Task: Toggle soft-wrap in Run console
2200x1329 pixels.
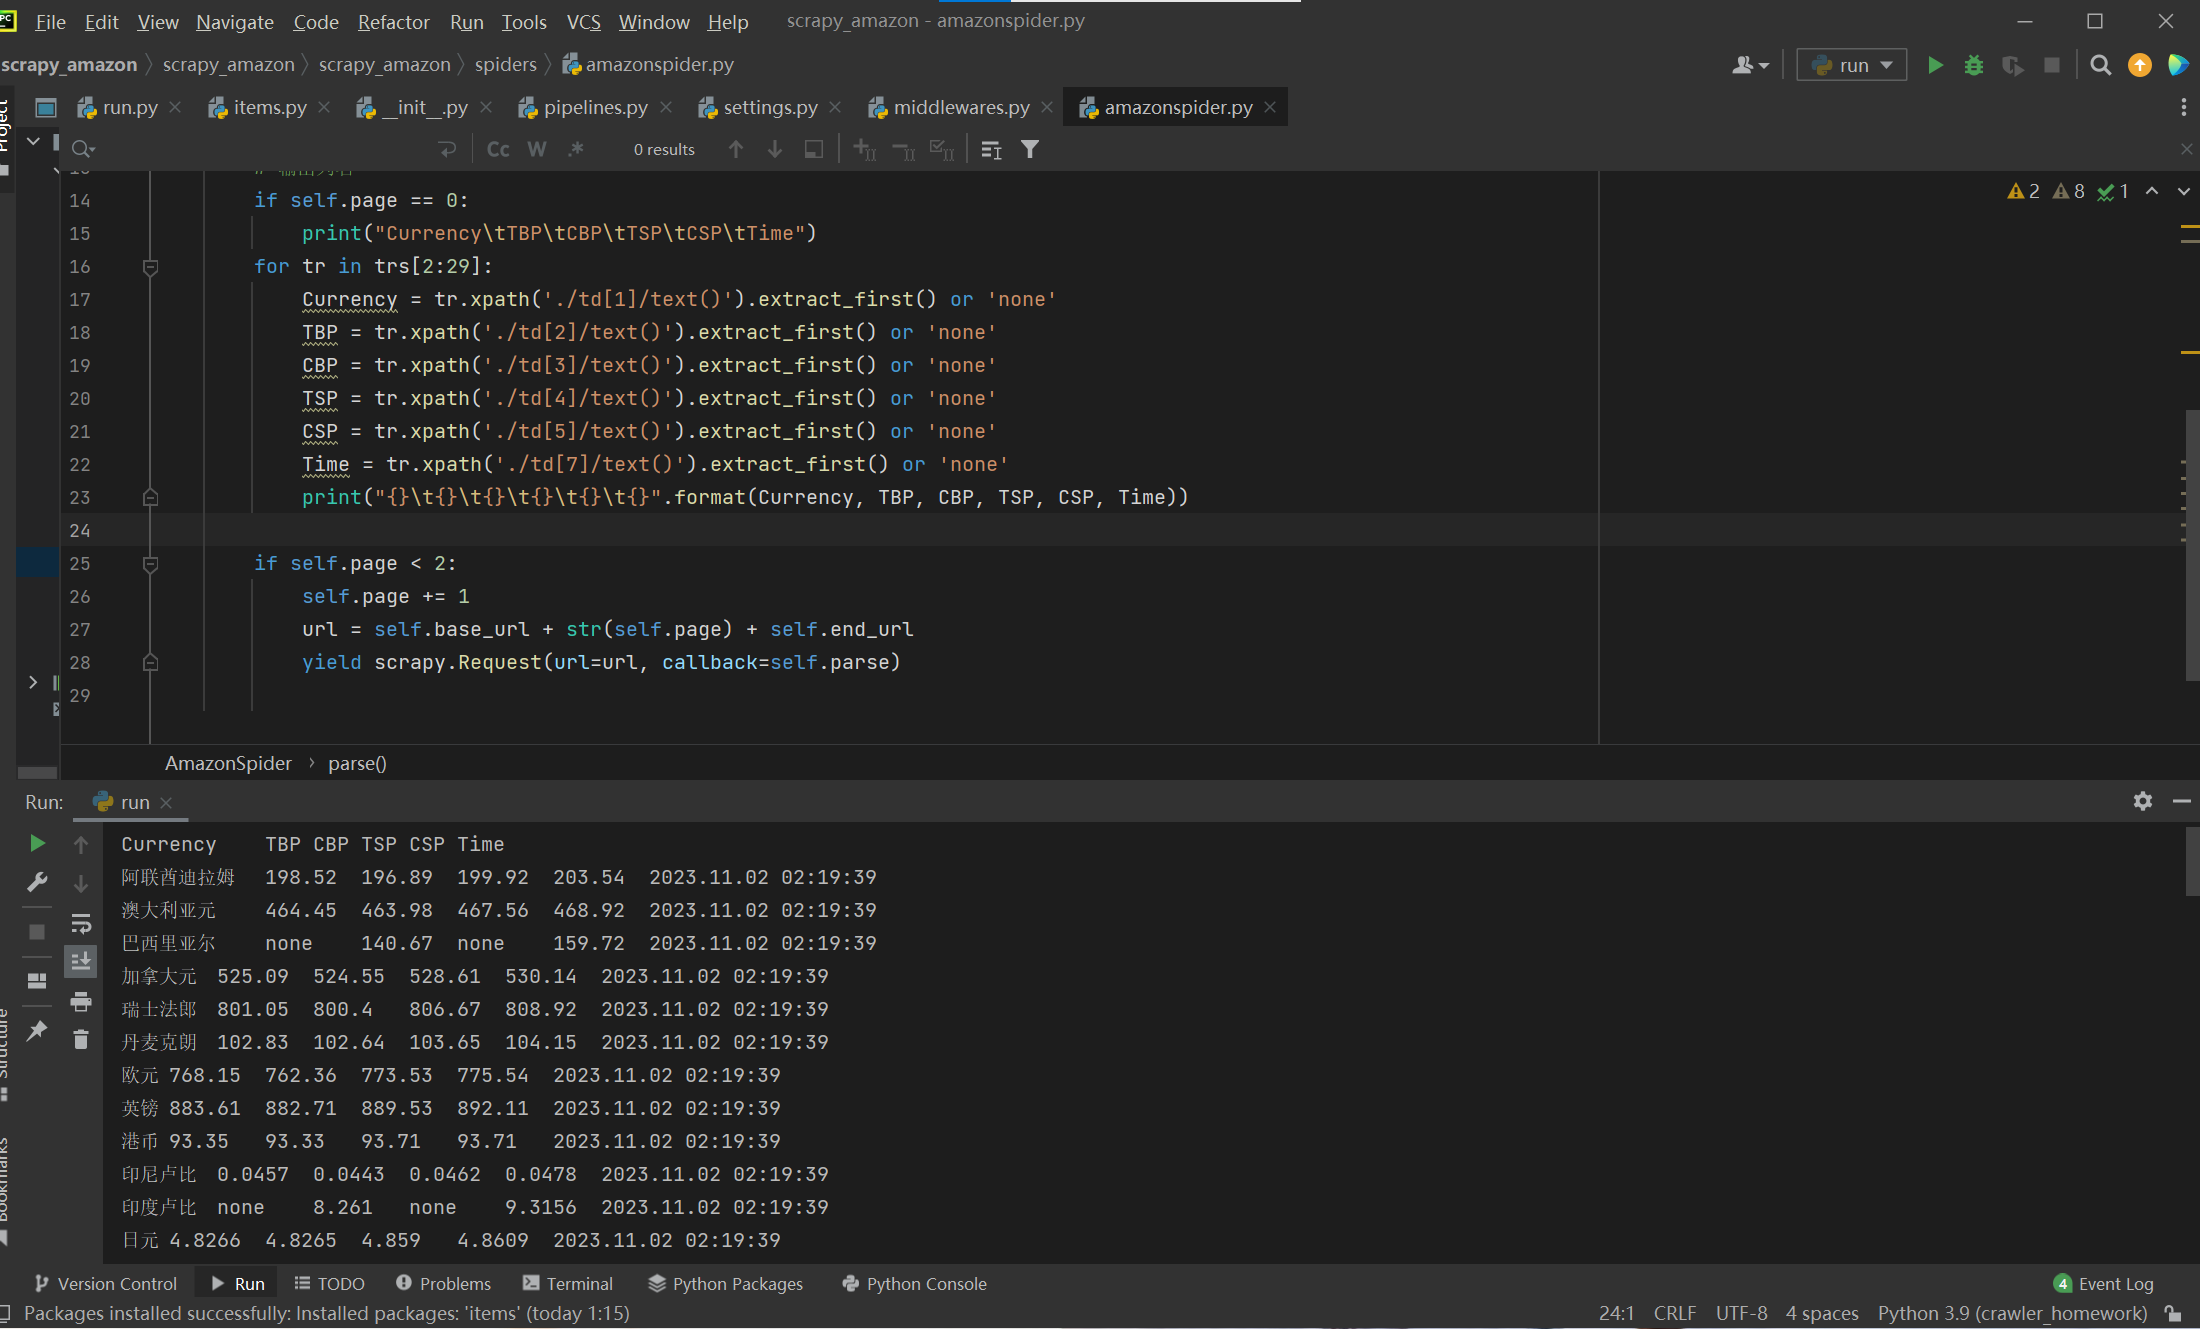Action: (x=81, y=923)
